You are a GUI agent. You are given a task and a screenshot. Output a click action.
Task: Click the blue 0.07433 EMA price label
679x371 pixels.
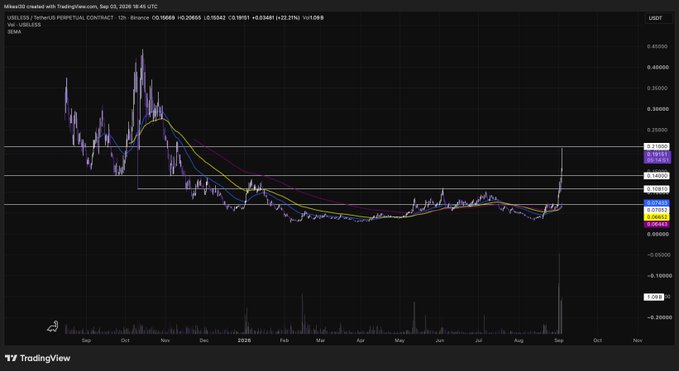[657, 203]
